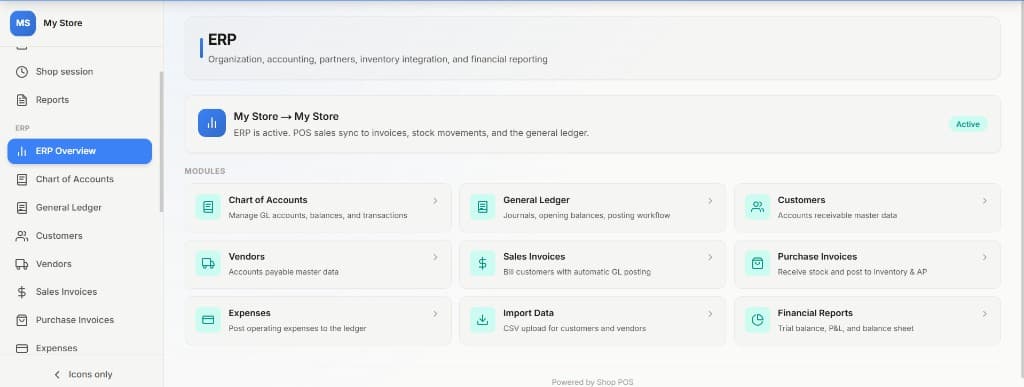This screenshot has height=387, width=1024.
Task: Open Vendors card chevron
Action: pyautogui.click(x=435, y=257)
